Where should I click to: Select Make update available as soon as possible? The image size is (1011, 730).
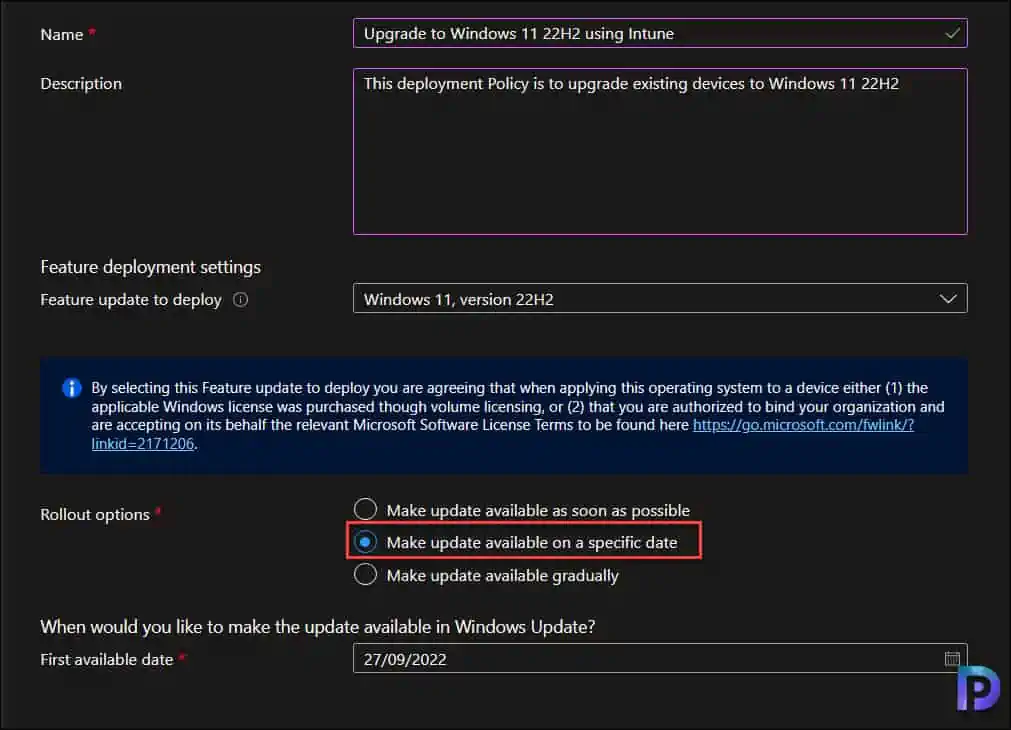pyautogui.click(x=366, y=509)
